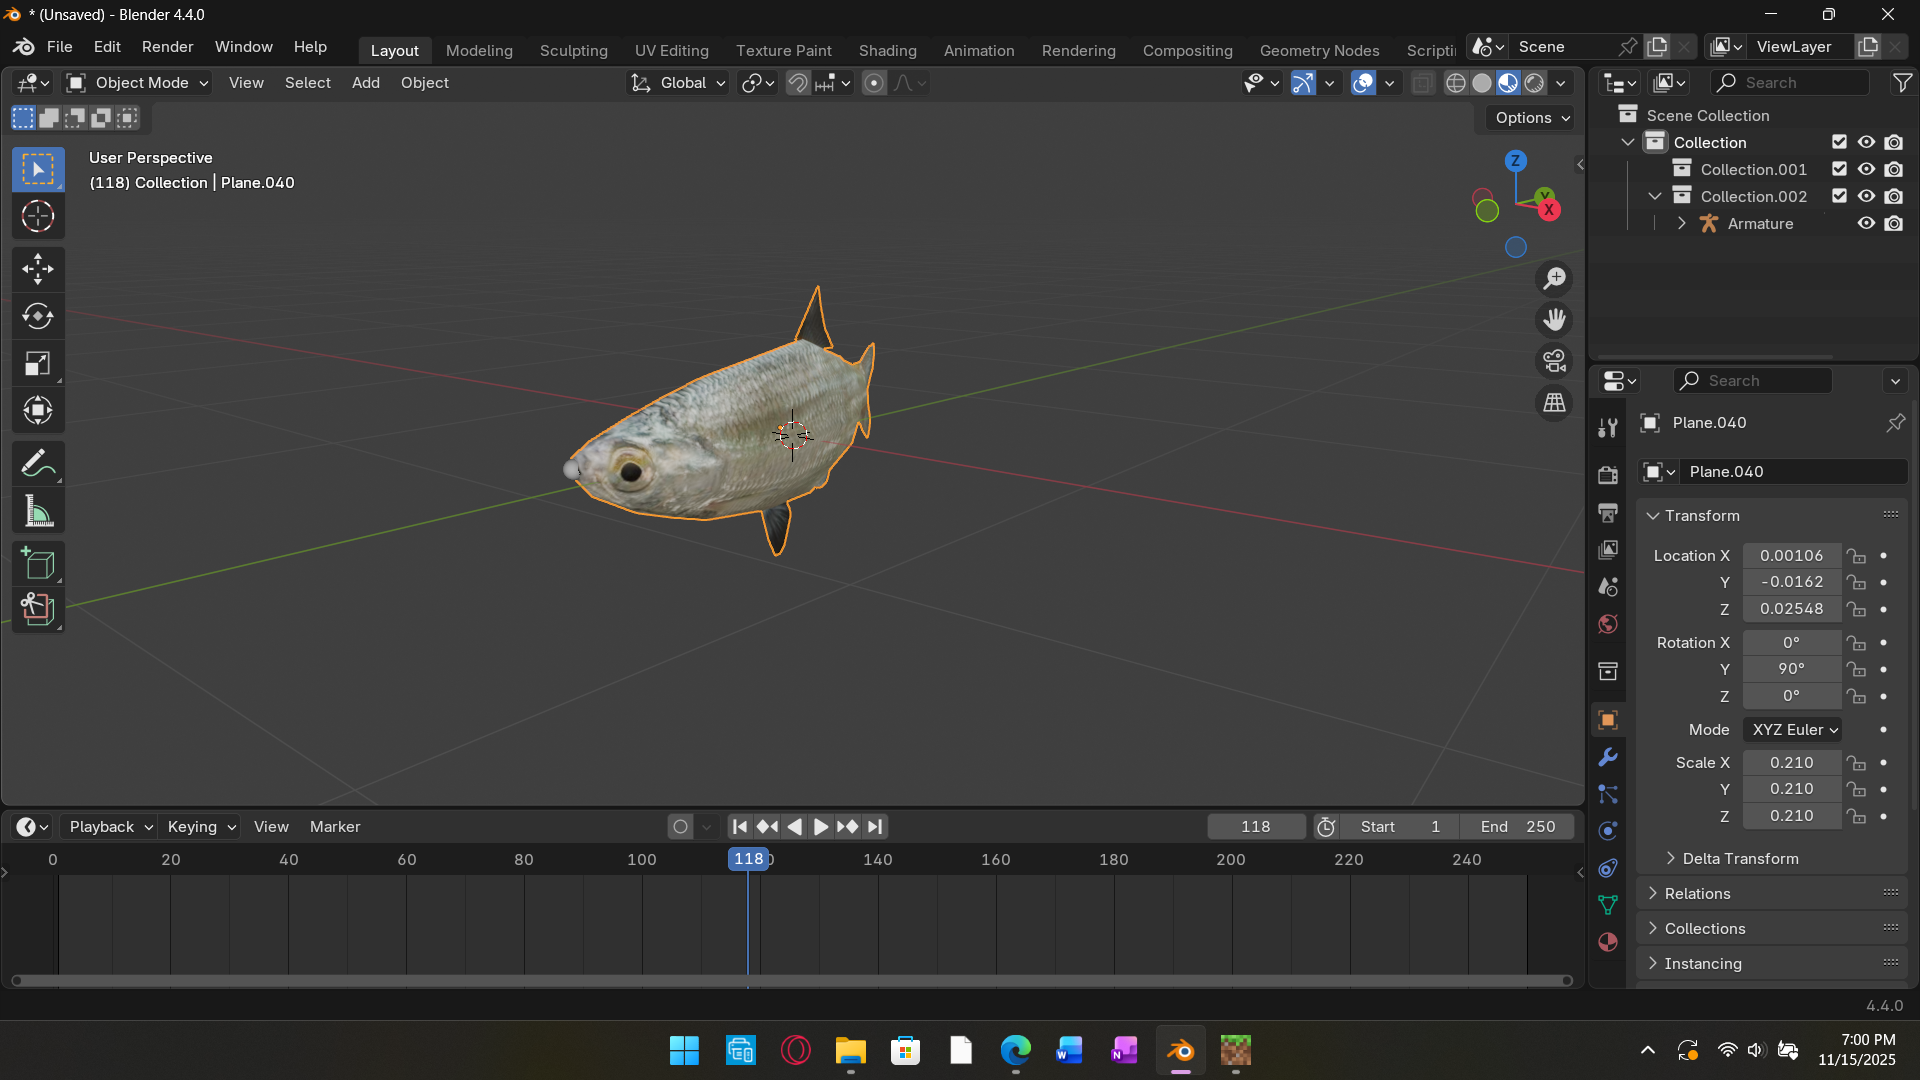Click the viewport pan hand icon
1920x1080 pixels.
pos(1554,320)
